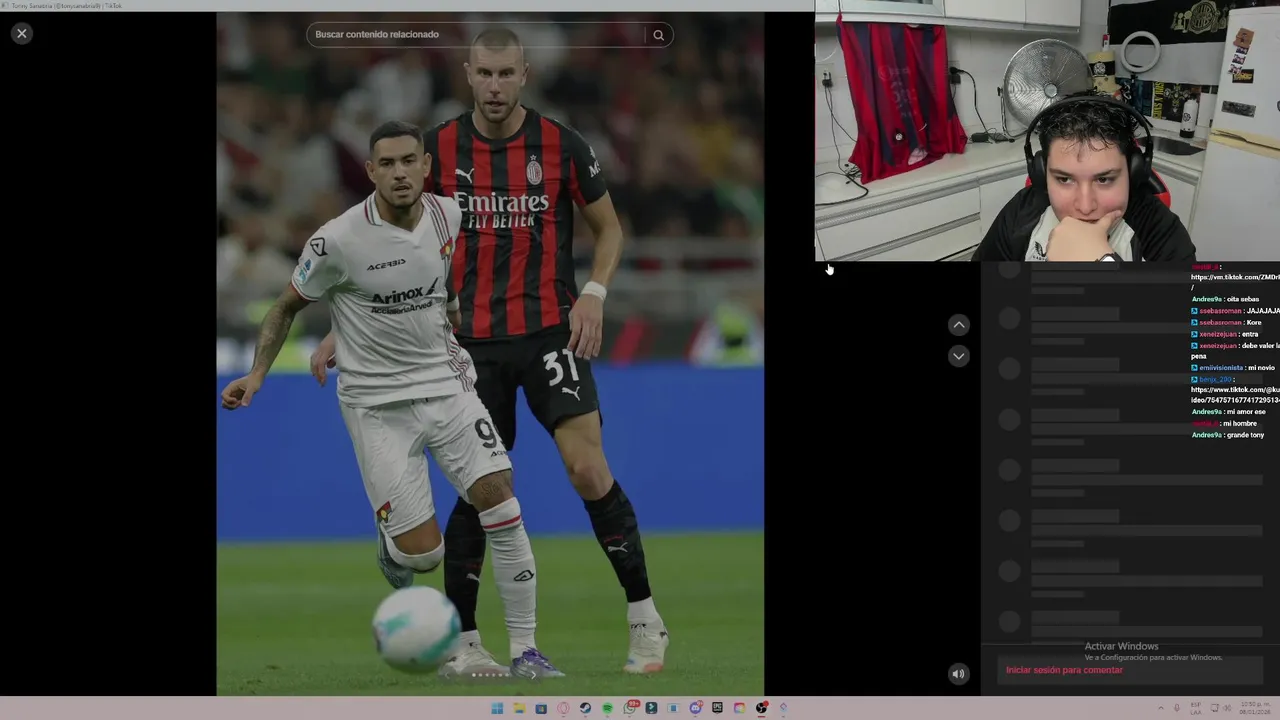Screen dimensions: 1280x720
Task: Open benjx_200's www.tiktok.com link
Action: pyautogui.click(x=1235, y=395)
